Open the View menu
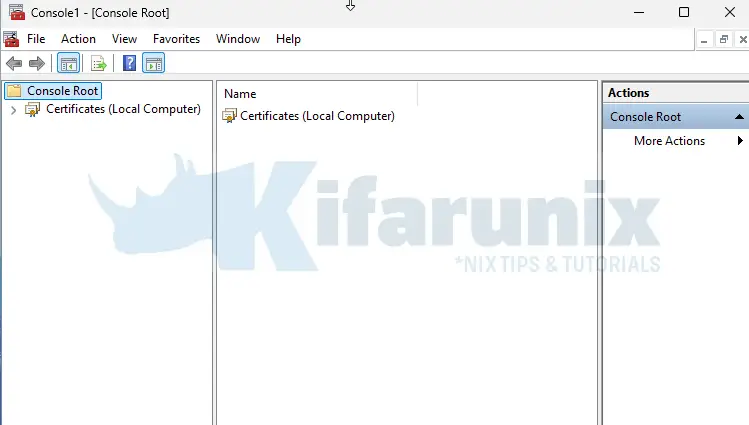The height and width of the screenshot is (425, 749). pos(124,39)
